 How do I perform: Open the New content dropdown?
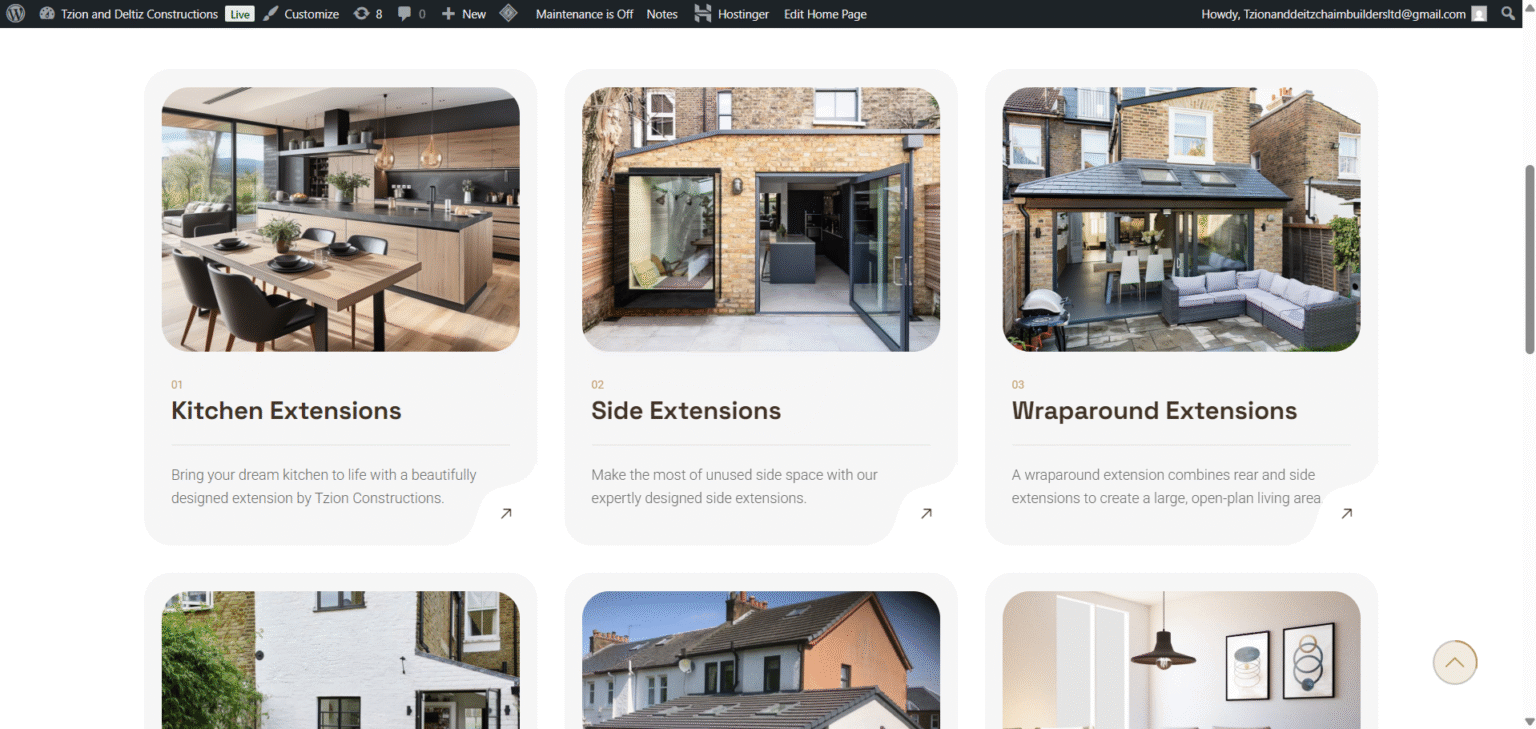coord(464,14)
